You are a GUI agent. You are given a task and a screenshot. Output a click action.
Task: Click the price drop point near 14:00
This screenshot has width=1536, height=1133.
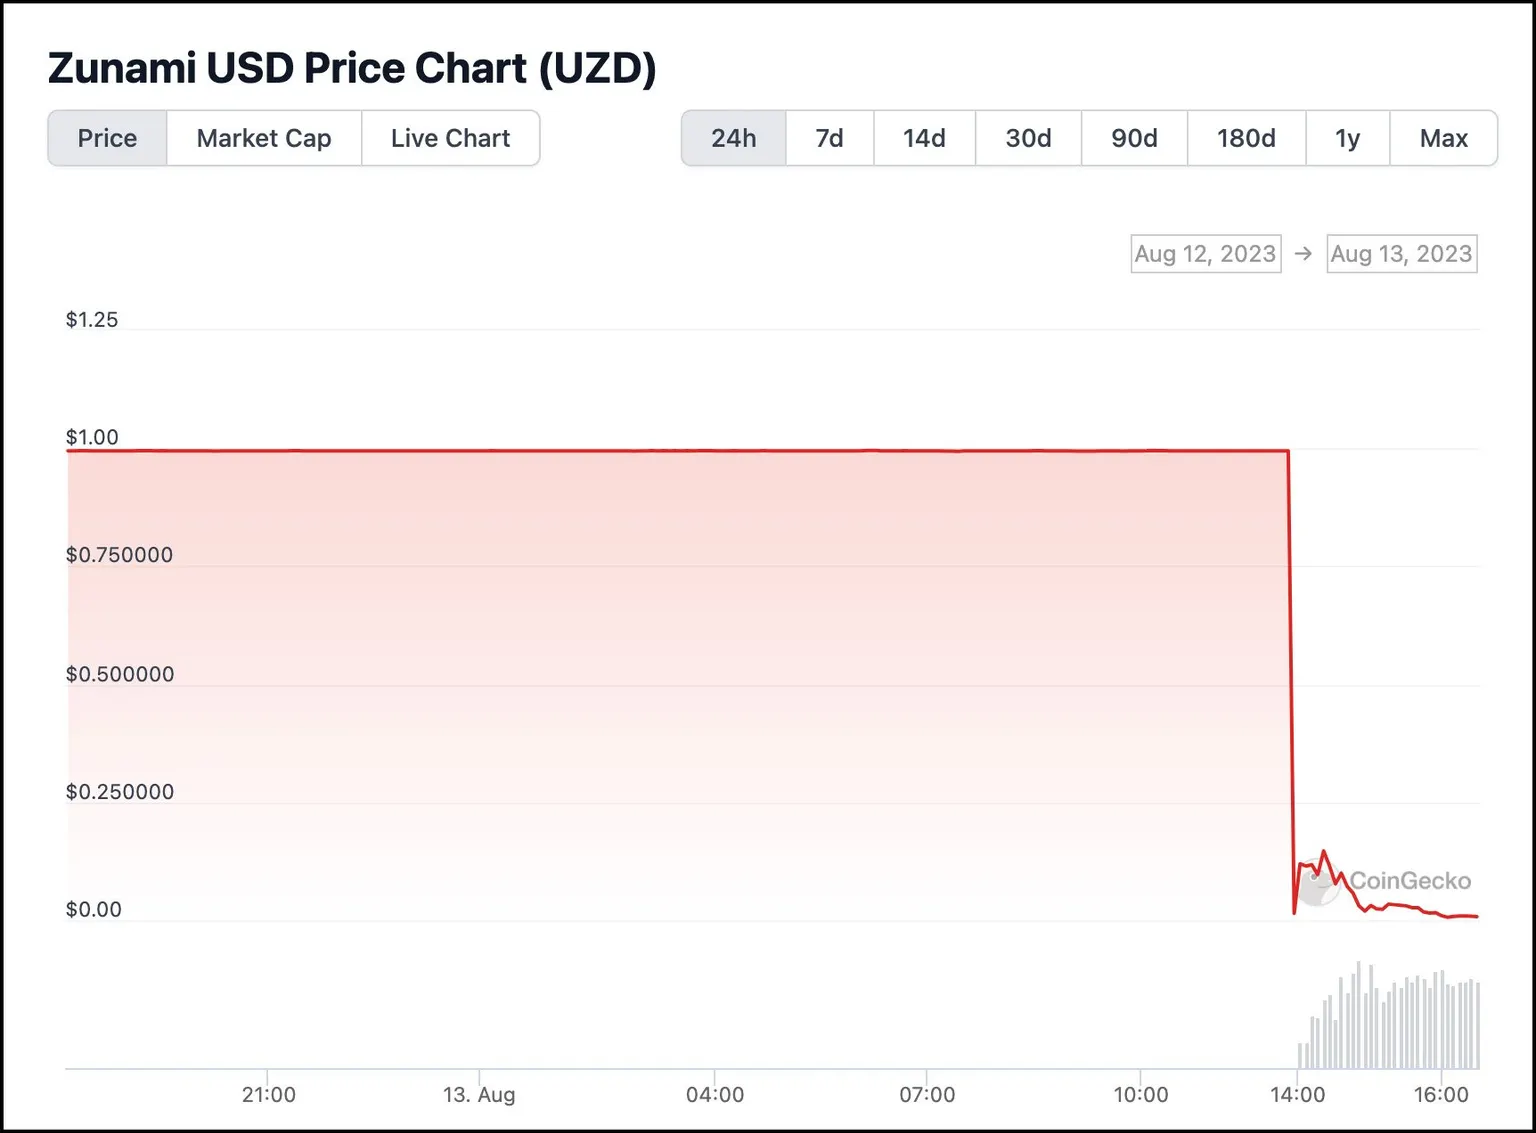[1291, 680]
